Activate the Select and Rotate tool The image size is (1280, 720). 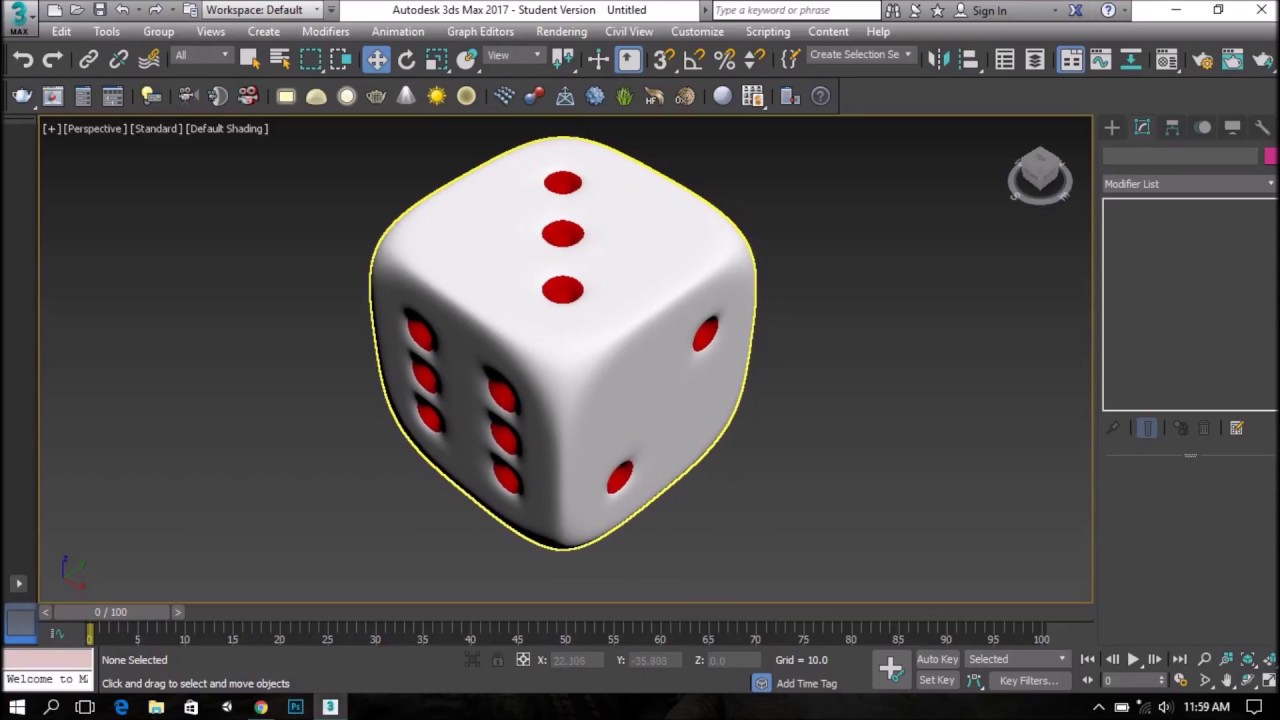click(407, 60)
